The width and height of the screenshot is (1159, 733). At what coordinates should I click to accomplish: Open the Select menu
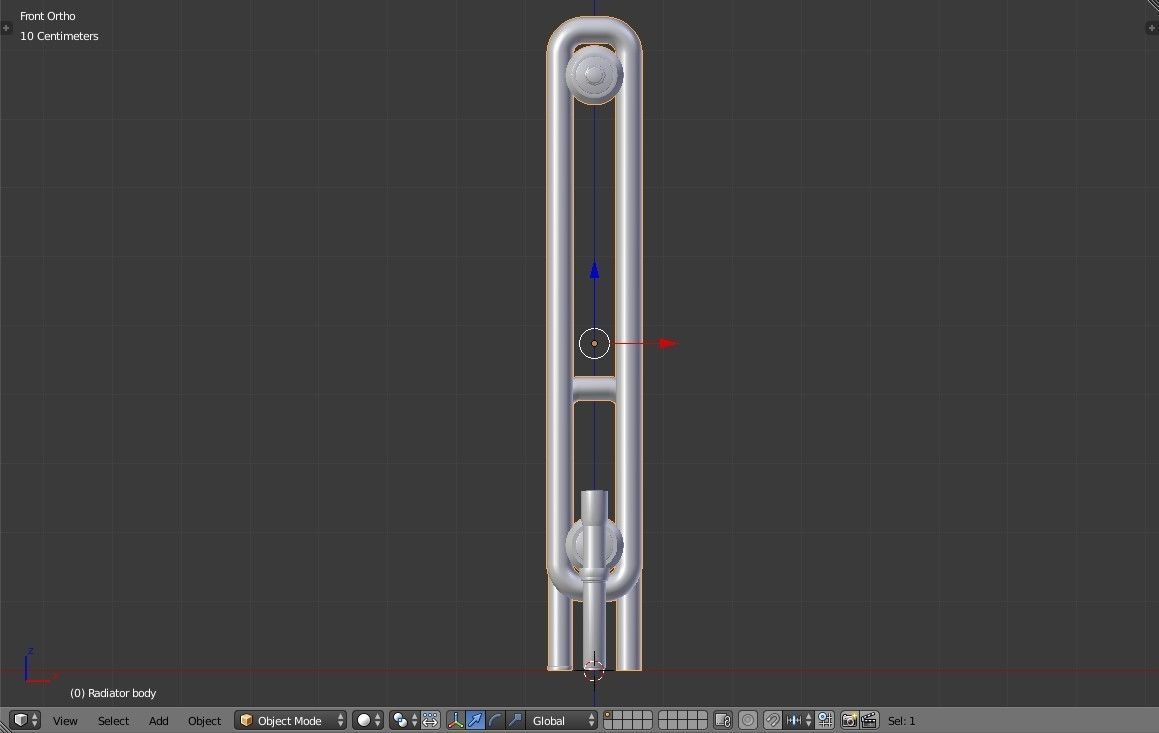pyautogui.click(x=113, y=721)
